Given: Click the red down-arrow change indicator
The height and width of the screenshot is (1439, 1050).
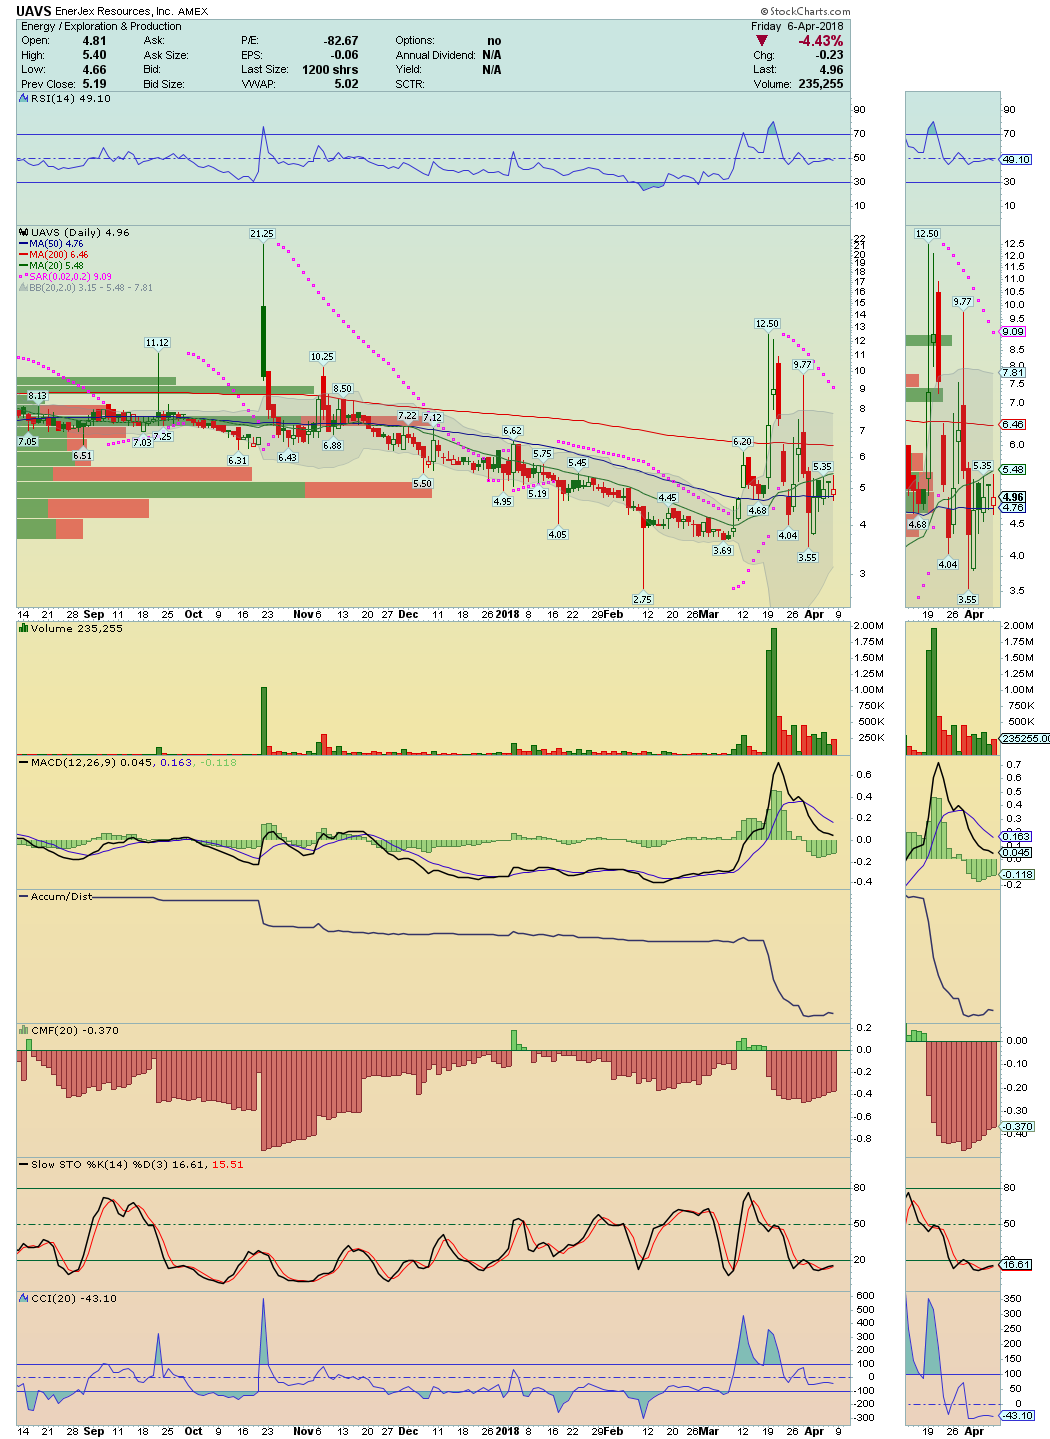Looking at the screenshot, I should coord(762,41).
